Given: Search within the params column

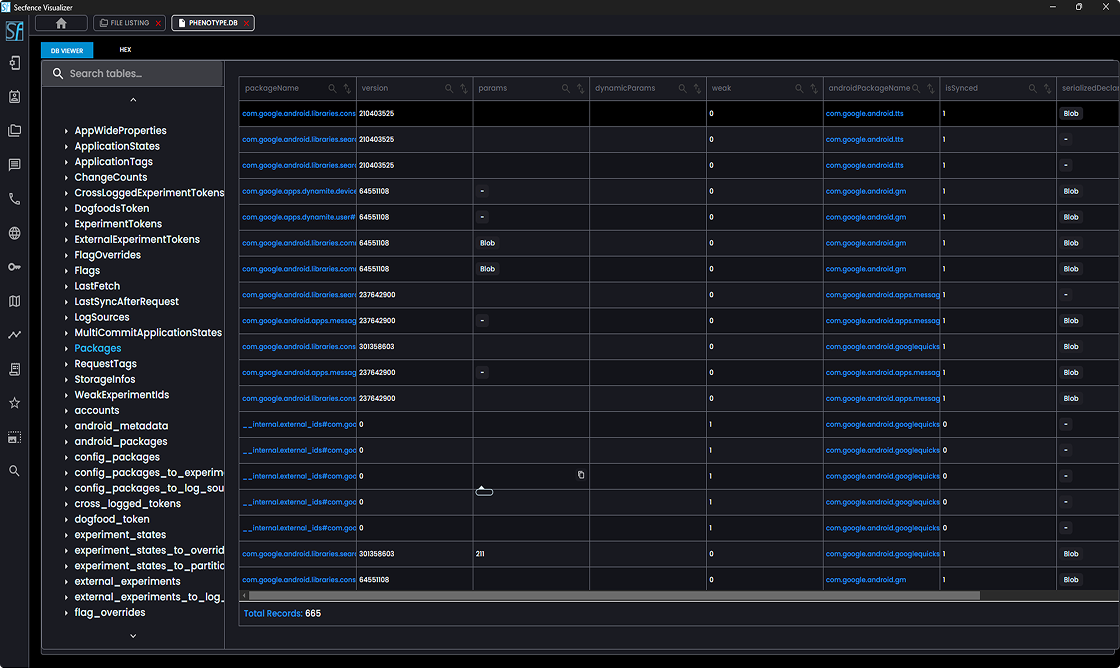Looking at the screenshot, I should point(566,89).
